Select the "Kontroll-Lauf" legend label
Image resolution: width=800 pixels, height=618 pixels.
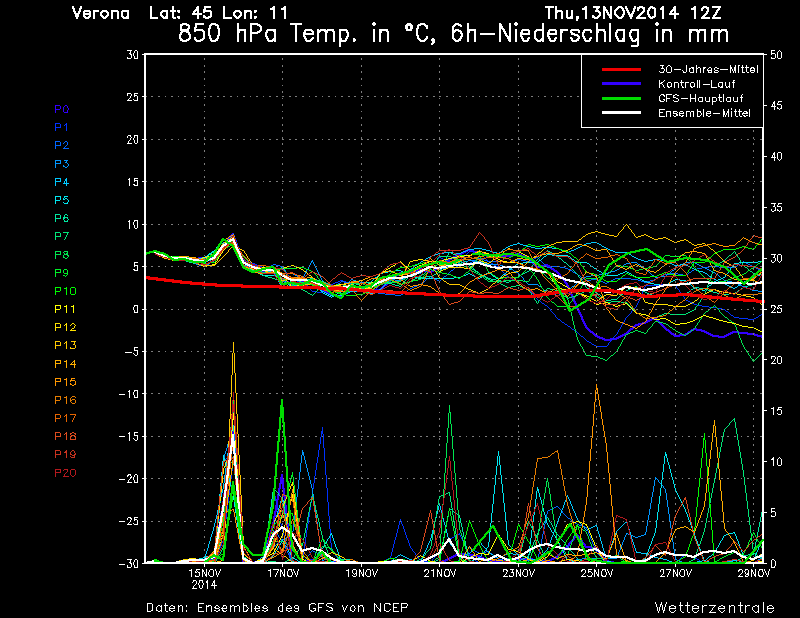[696, 84]
